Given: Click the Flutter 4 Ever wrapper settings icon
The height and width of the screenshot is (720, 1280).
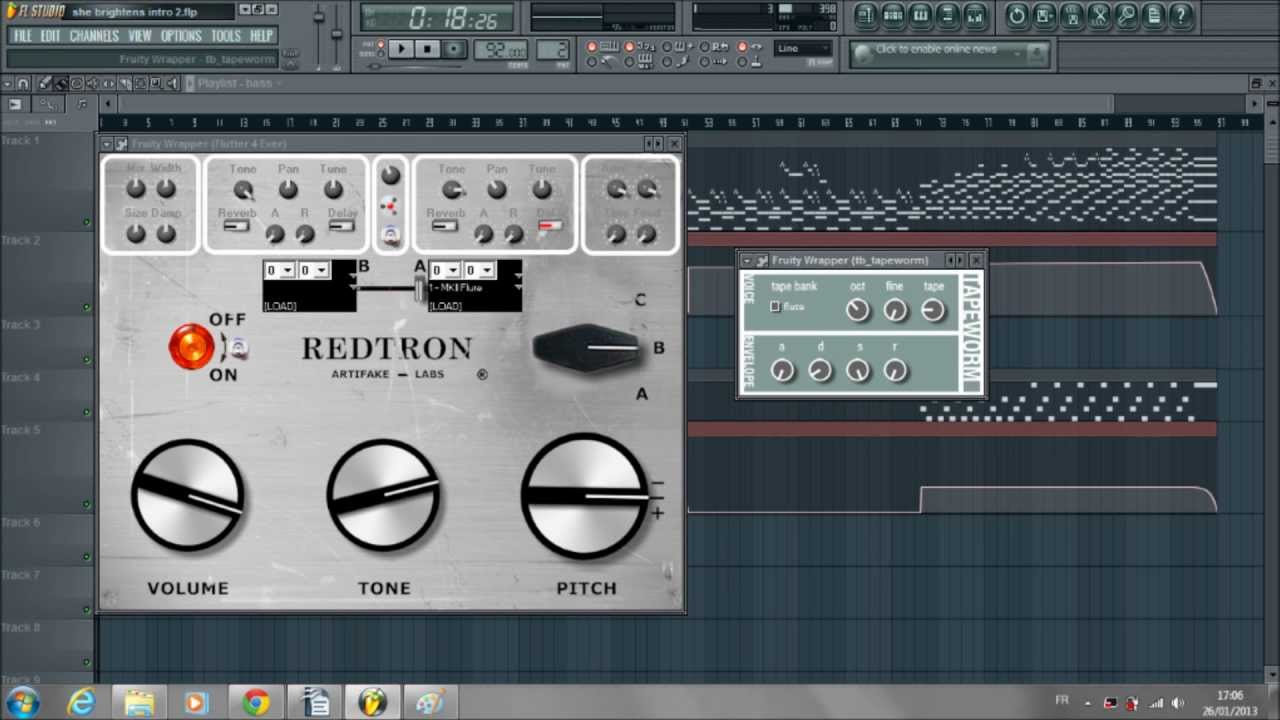Looking at the screenshot, I should (121, 144).
